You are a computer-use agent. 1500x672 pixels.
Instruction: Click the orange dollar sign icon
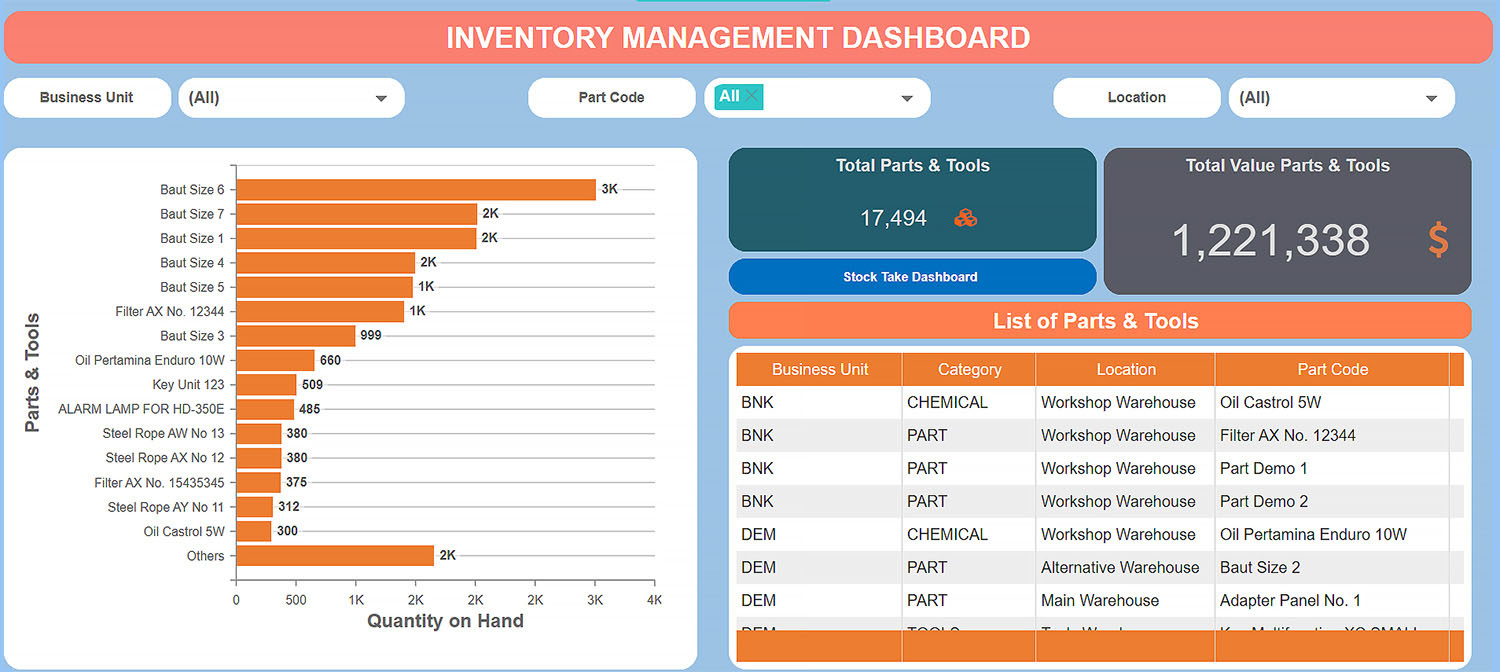[1438, 241]
